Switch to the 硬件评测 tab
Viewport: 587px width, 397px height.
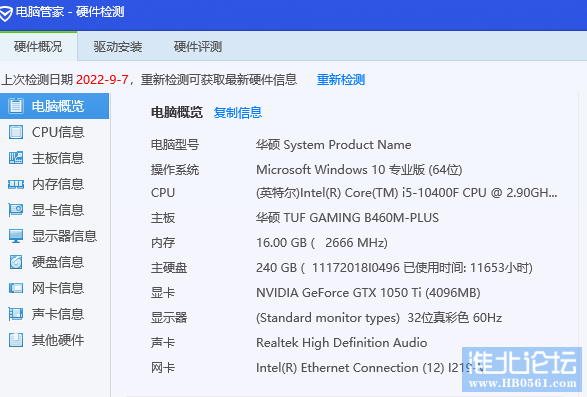[198, 47]
